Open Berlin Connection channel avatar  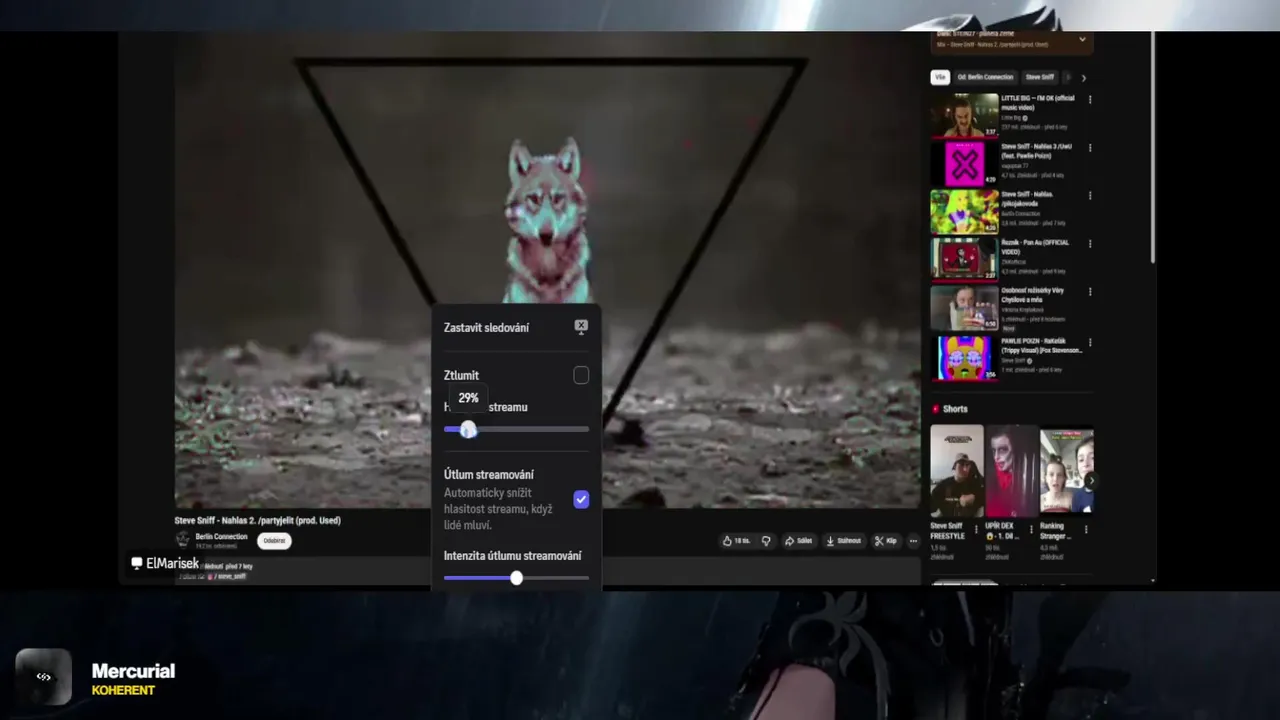click(x=183, y=540)
